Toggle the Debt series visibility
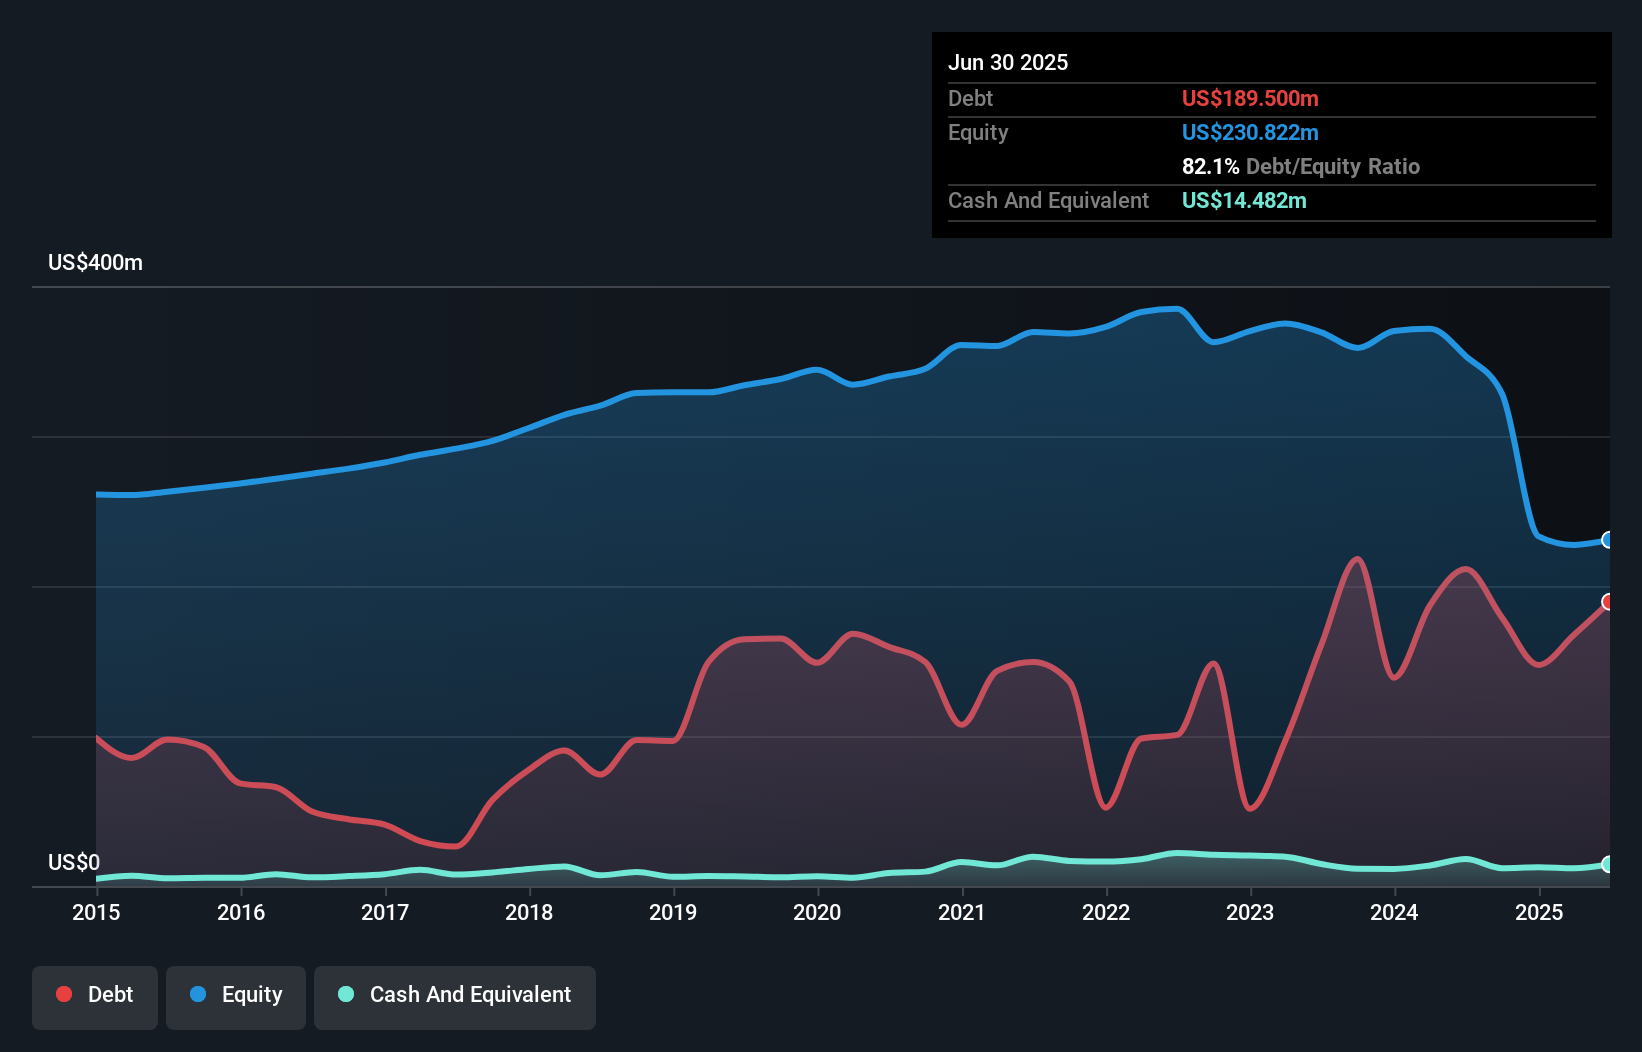The width and height of the screenshot is (1642, 1052). 94,996
